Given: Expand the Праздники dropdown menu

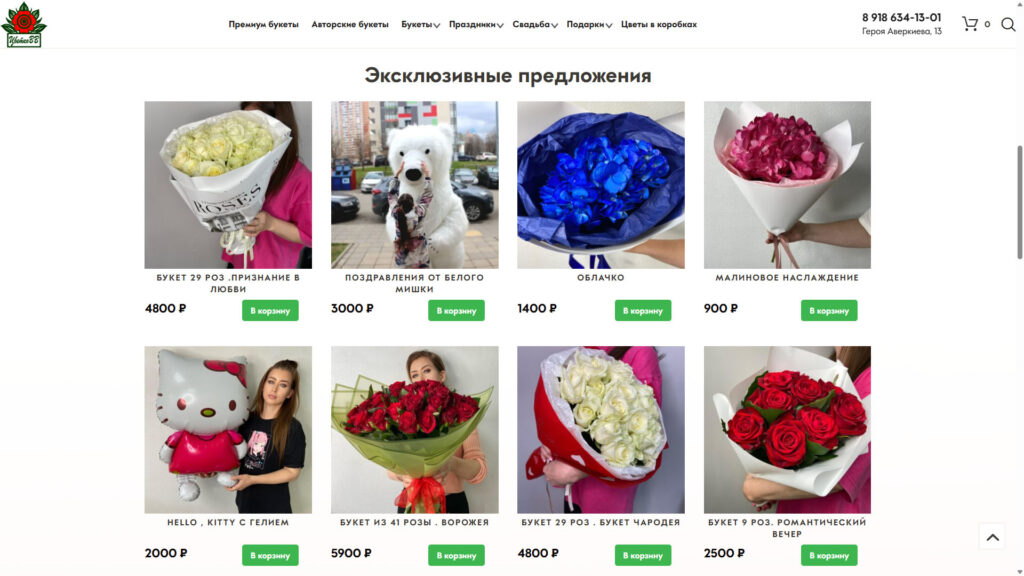Looking at the screenshot, I should pos(475,25).
